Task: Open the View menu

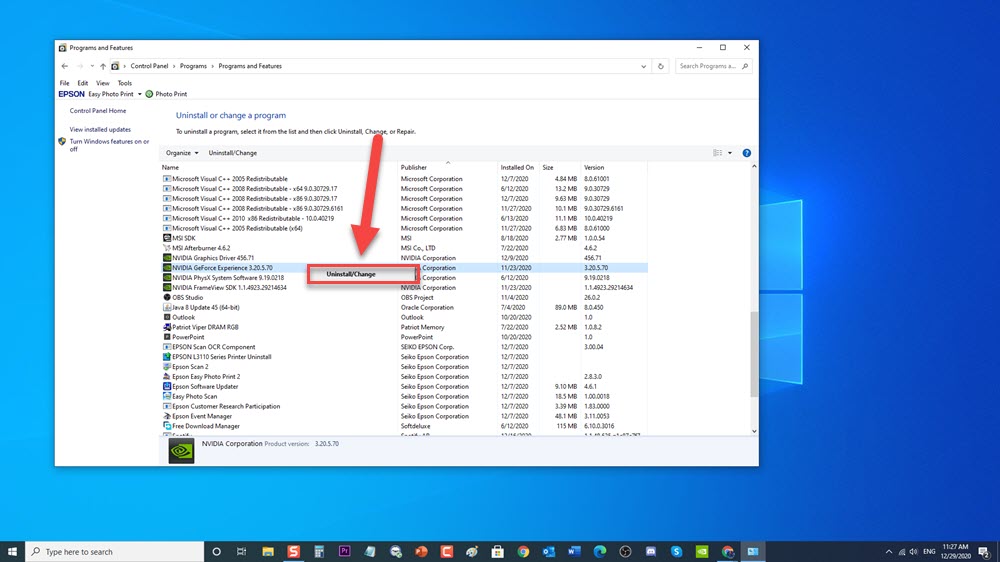Action: [x=103, y=83]
